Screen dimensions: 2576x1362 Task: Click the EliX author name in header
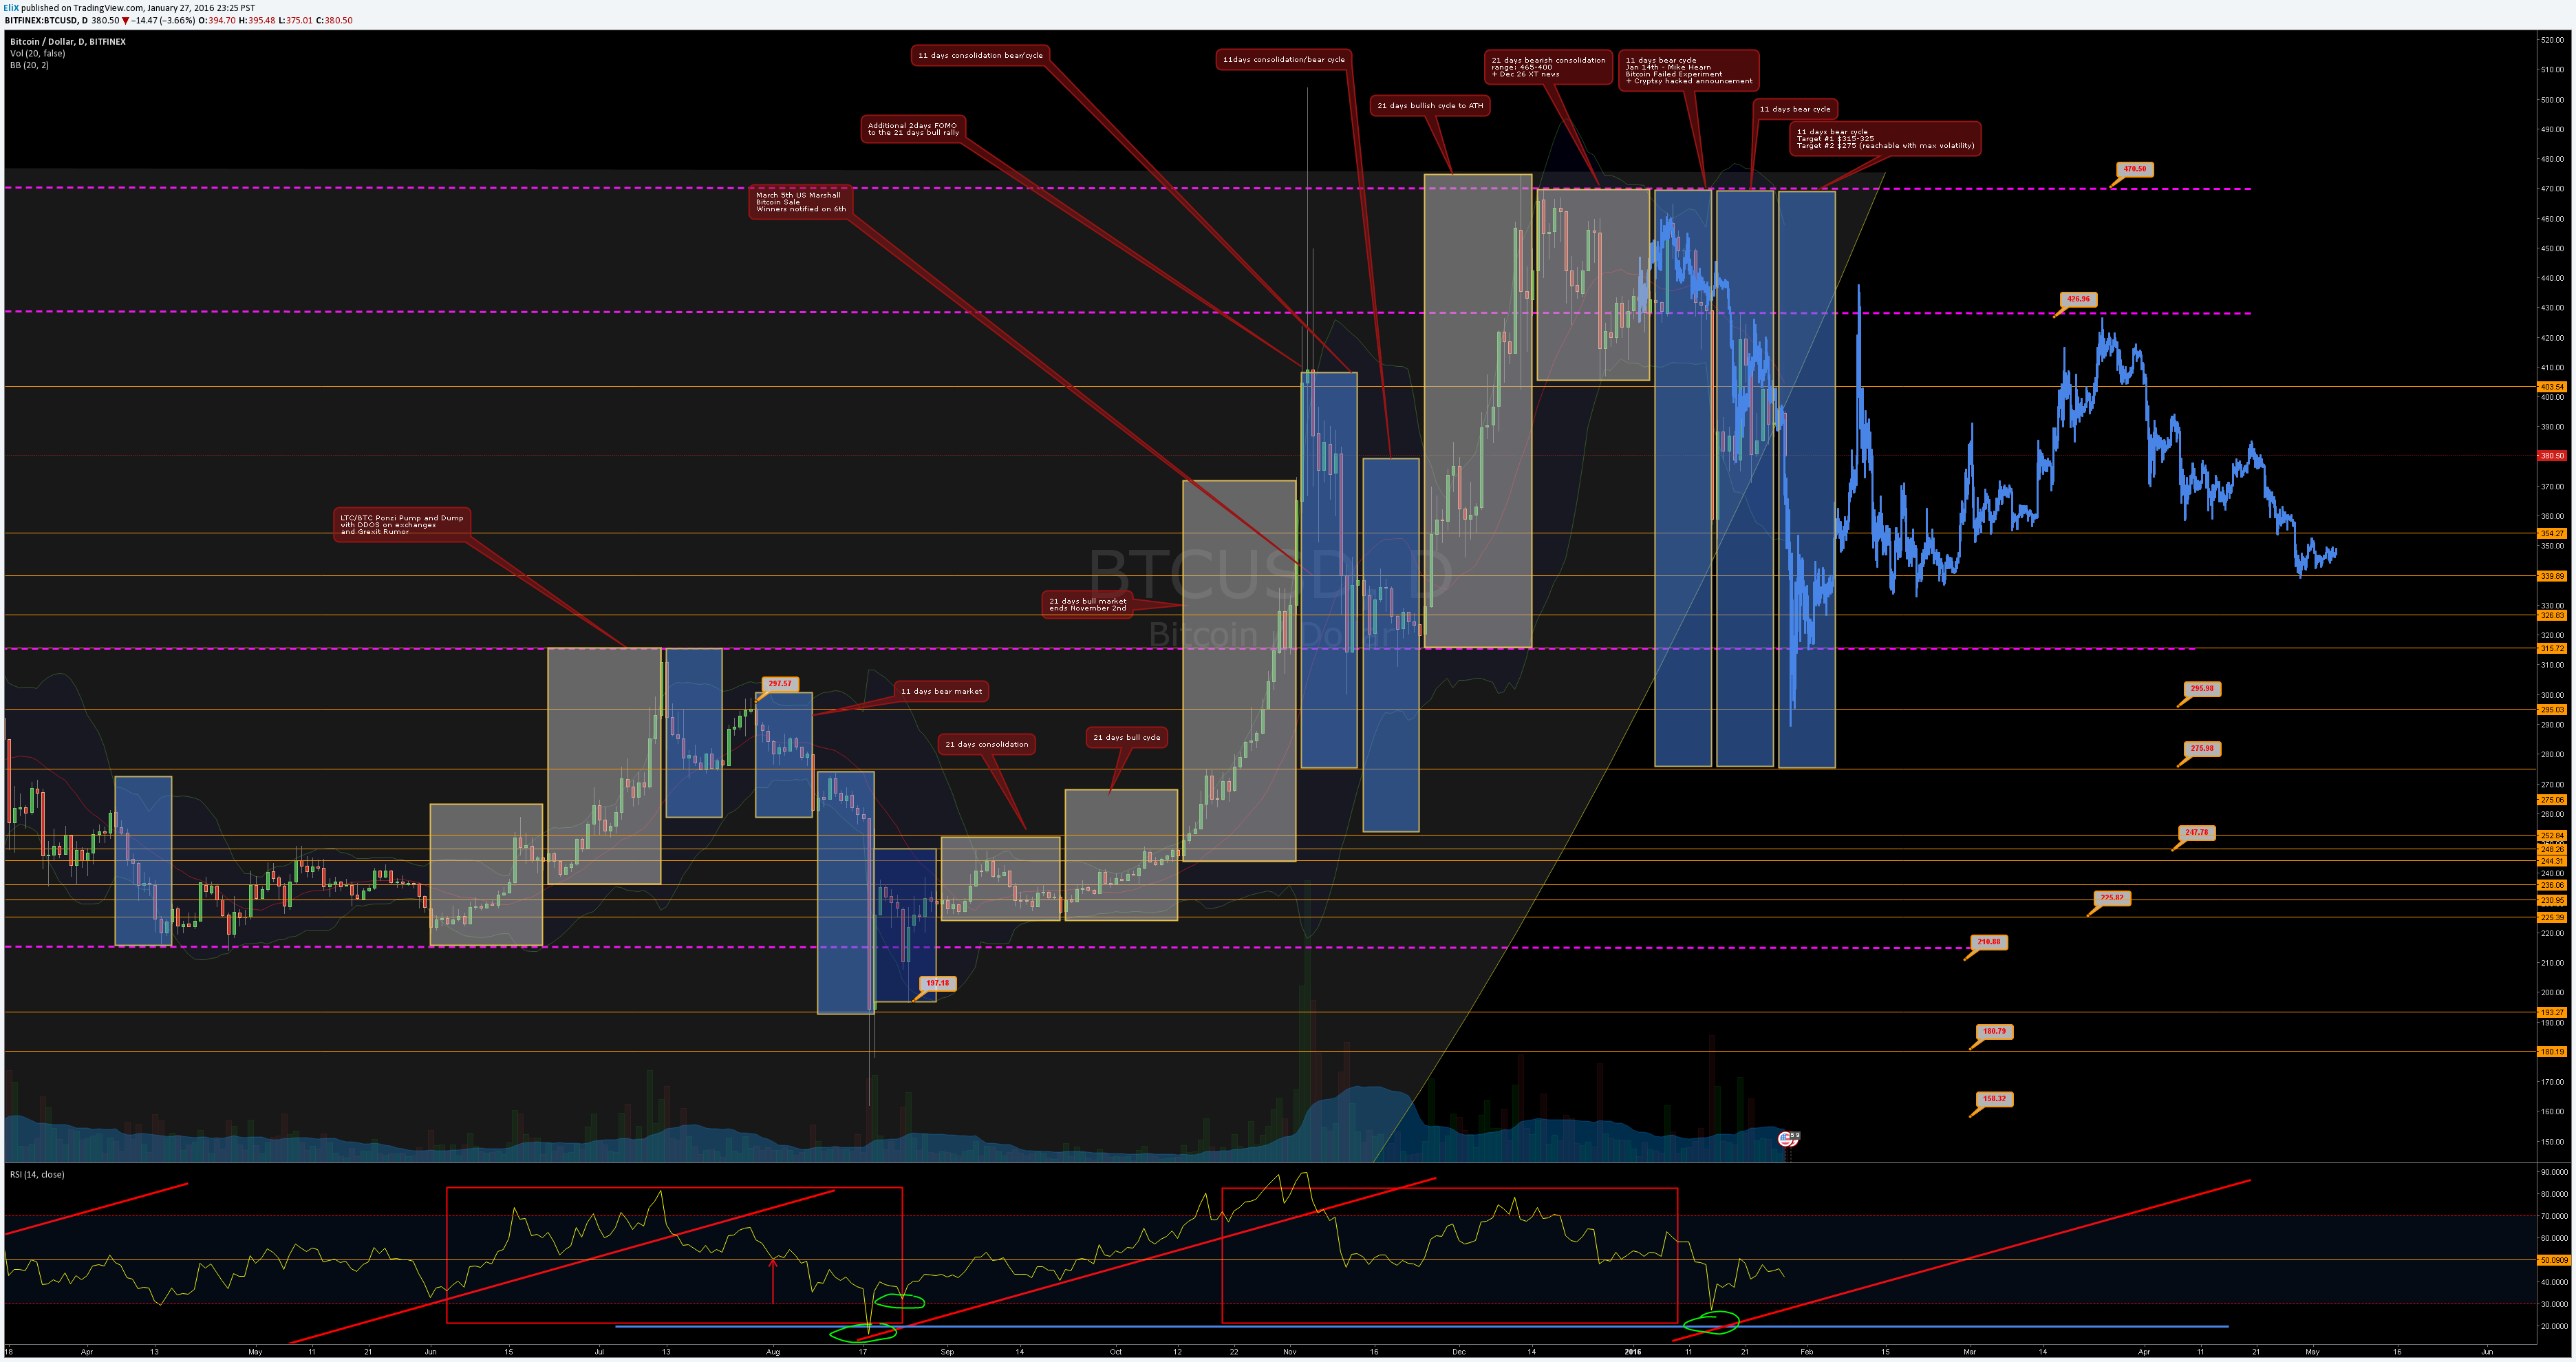[x=11, y=8]
